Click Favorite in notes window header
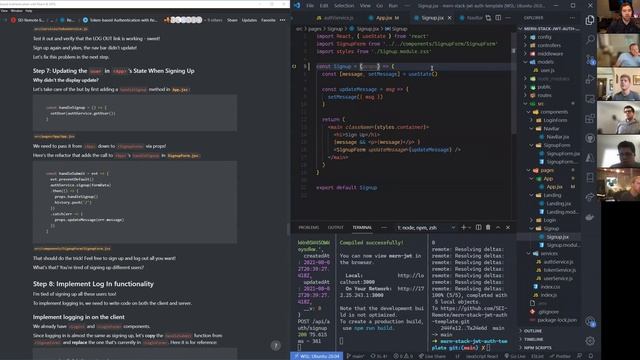Screen dimensions: 640x360 point(268,20)
